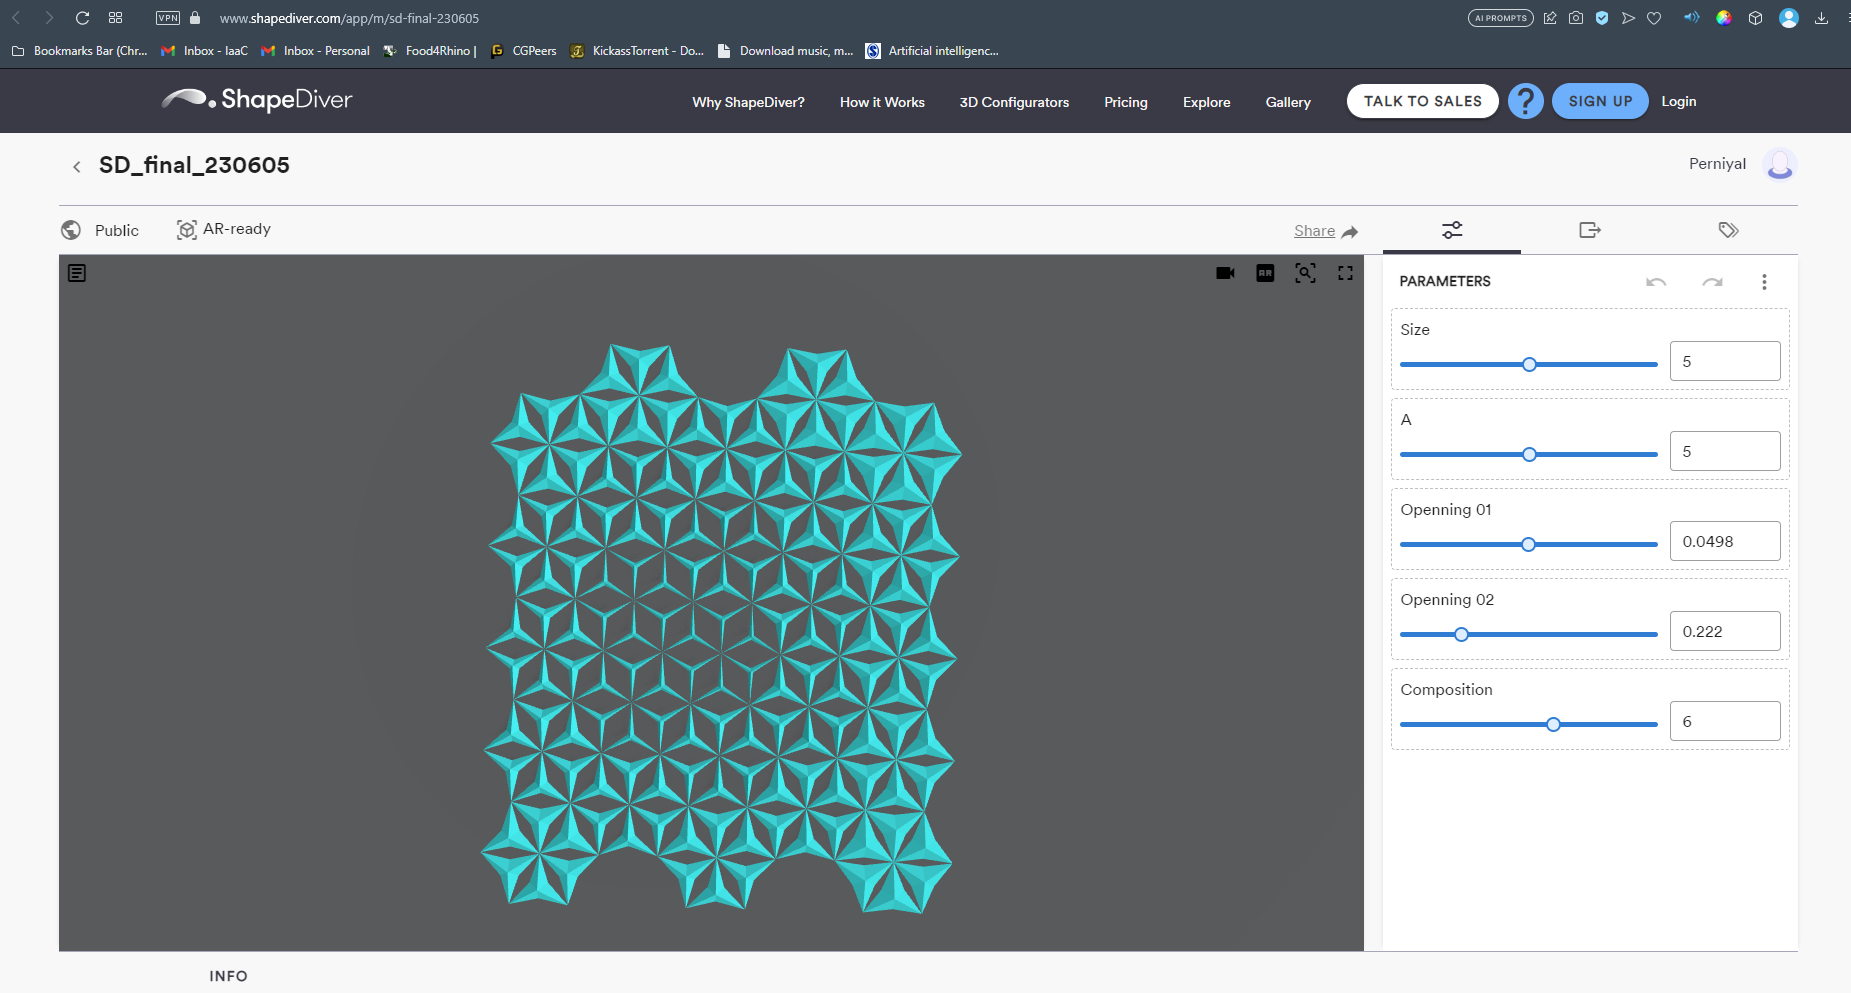Undo the last parameter change
The height and width of the screenshot is (993, 1851).
point(1656,281)
